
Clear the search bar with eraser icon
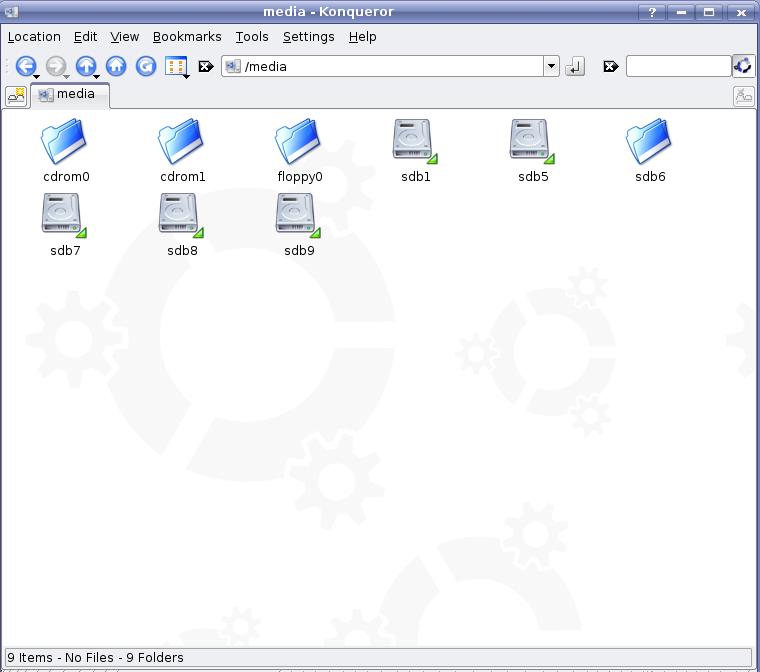[611, 66]
